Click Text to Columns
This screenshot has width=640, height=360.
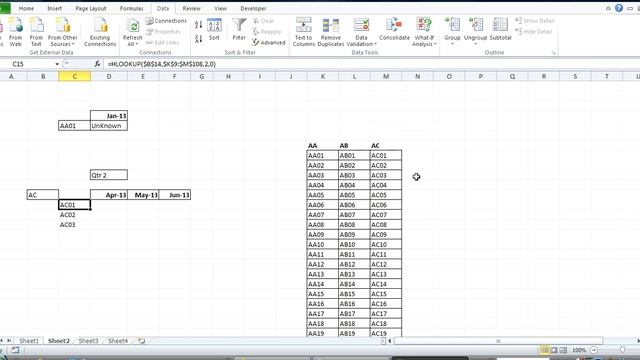(x=304, y=32)
